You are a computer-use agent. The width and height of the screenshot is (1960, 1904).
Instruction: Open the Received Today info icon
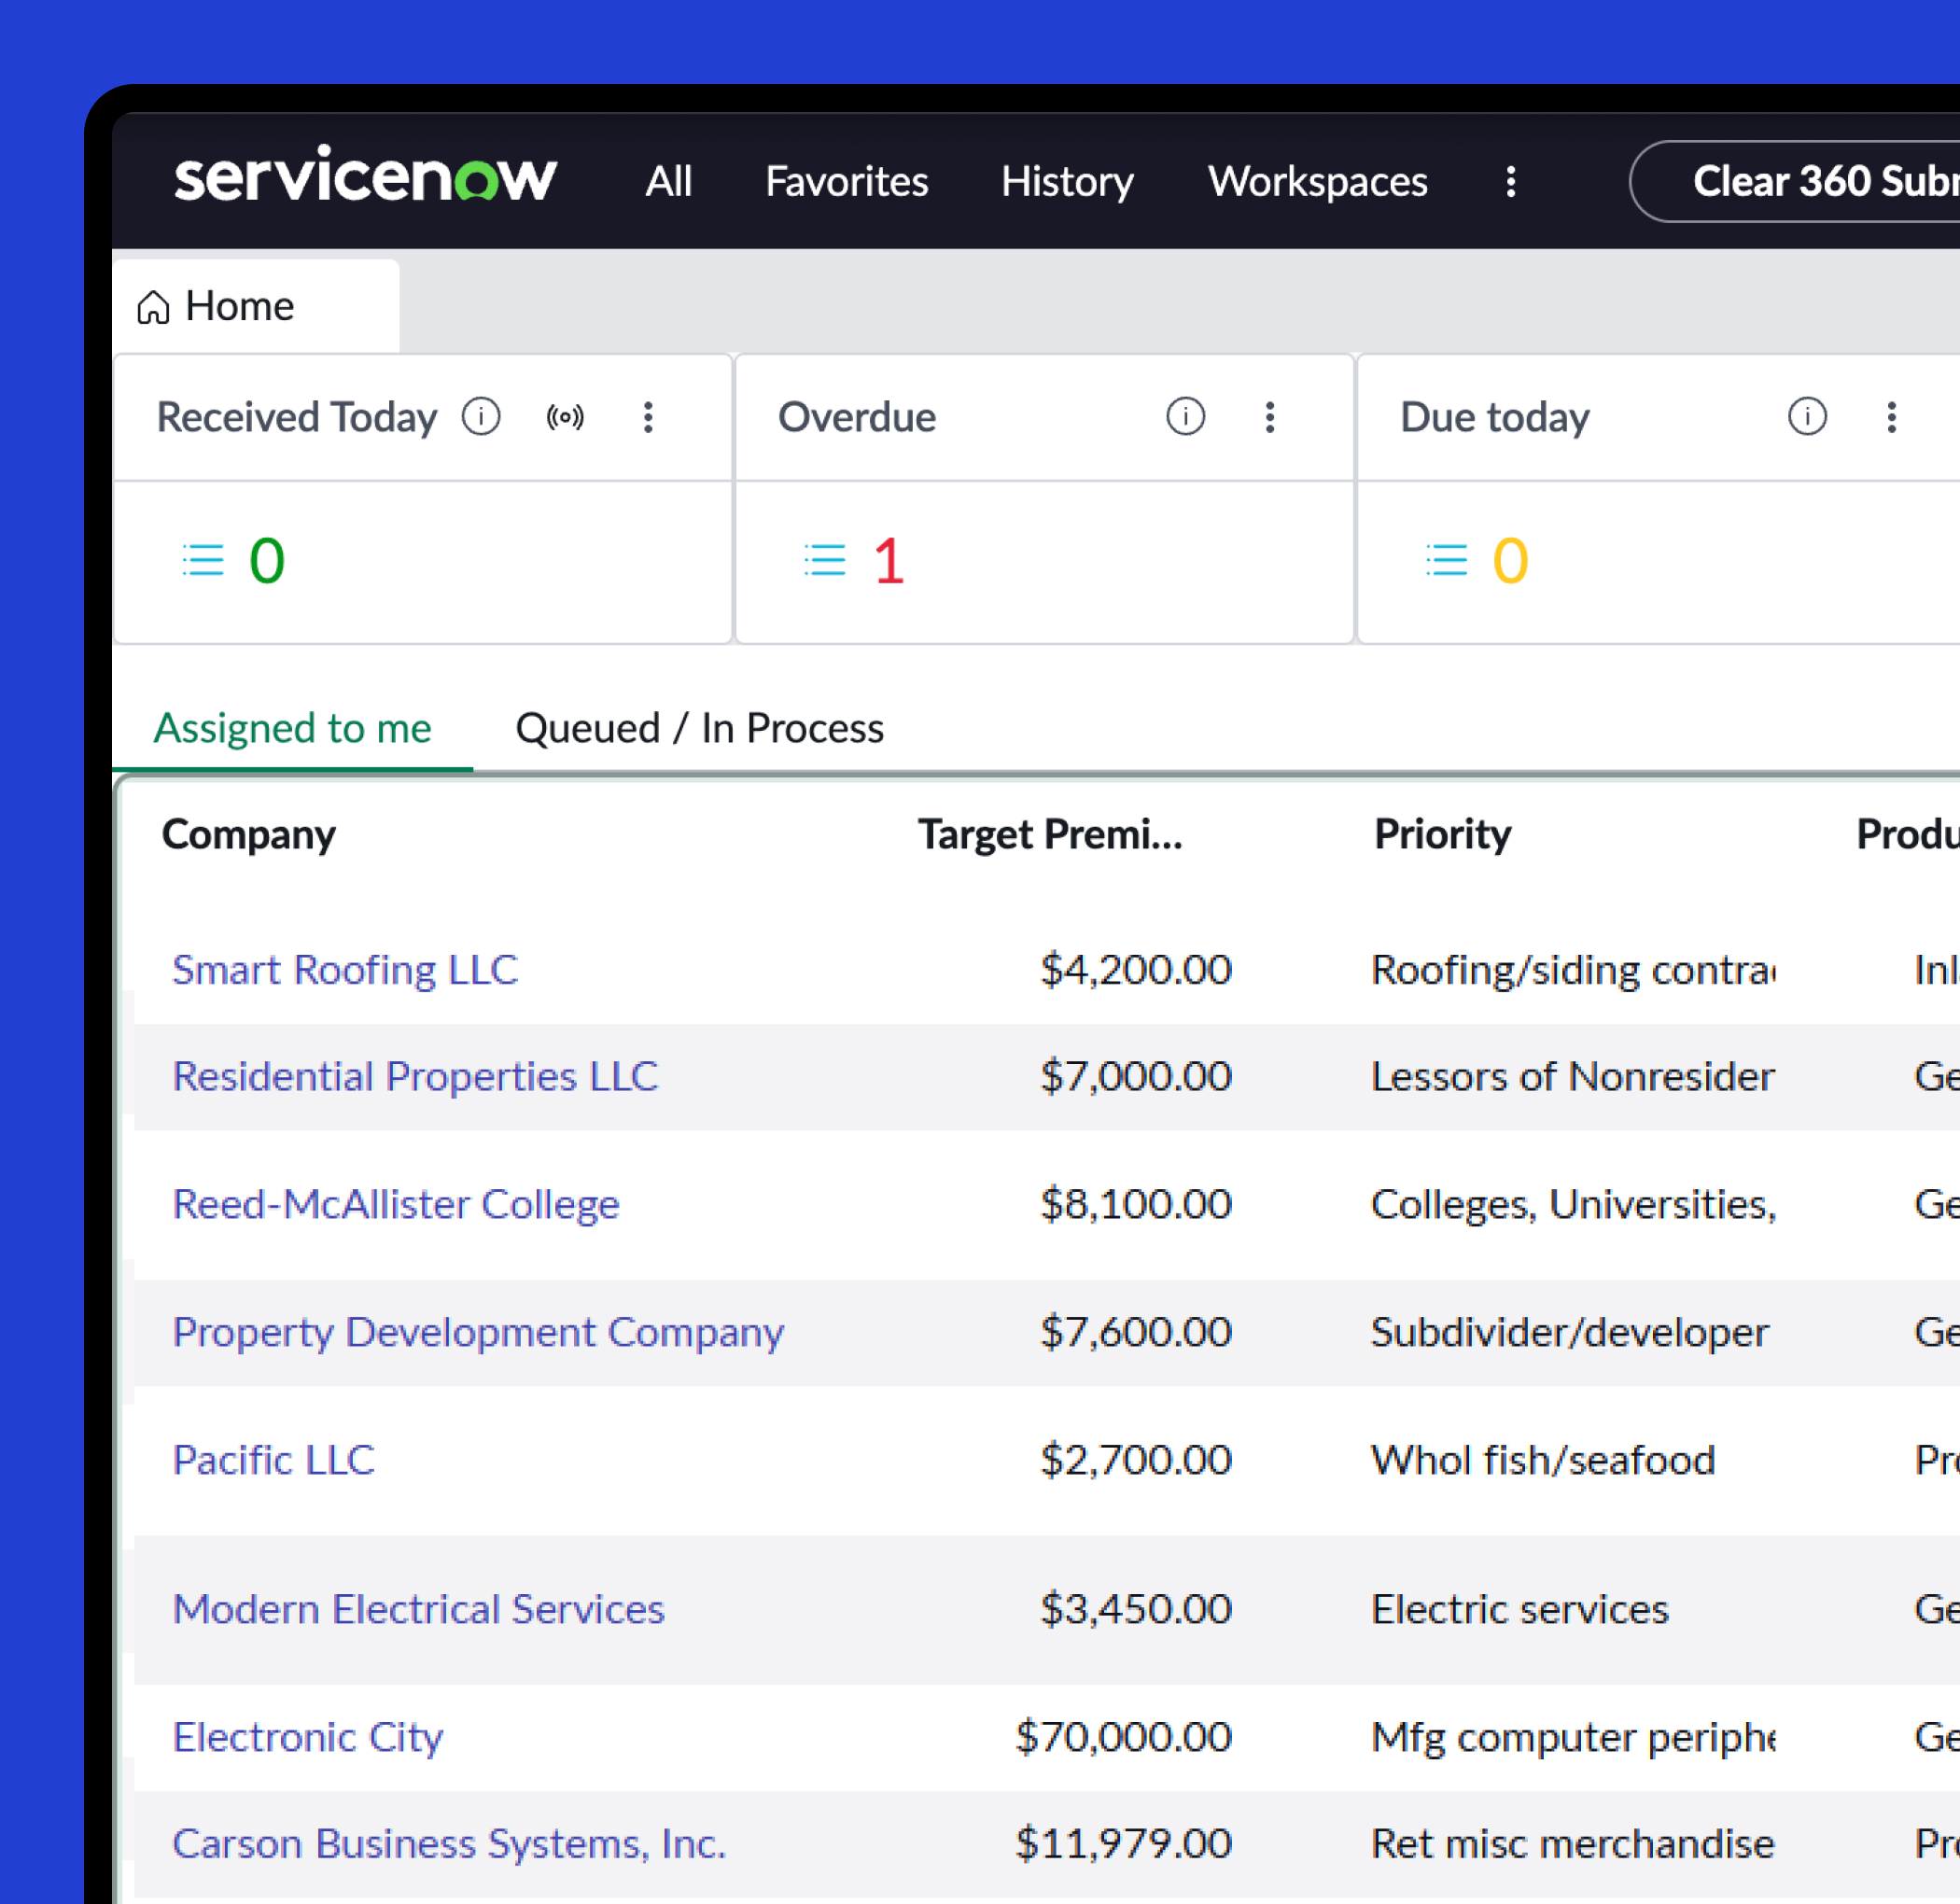click(x=481, y=416)
